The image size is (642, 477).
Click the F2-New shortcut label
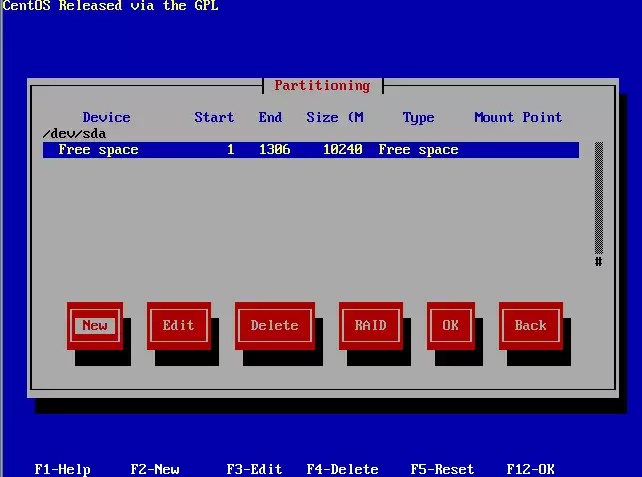[x=155, y=469]
